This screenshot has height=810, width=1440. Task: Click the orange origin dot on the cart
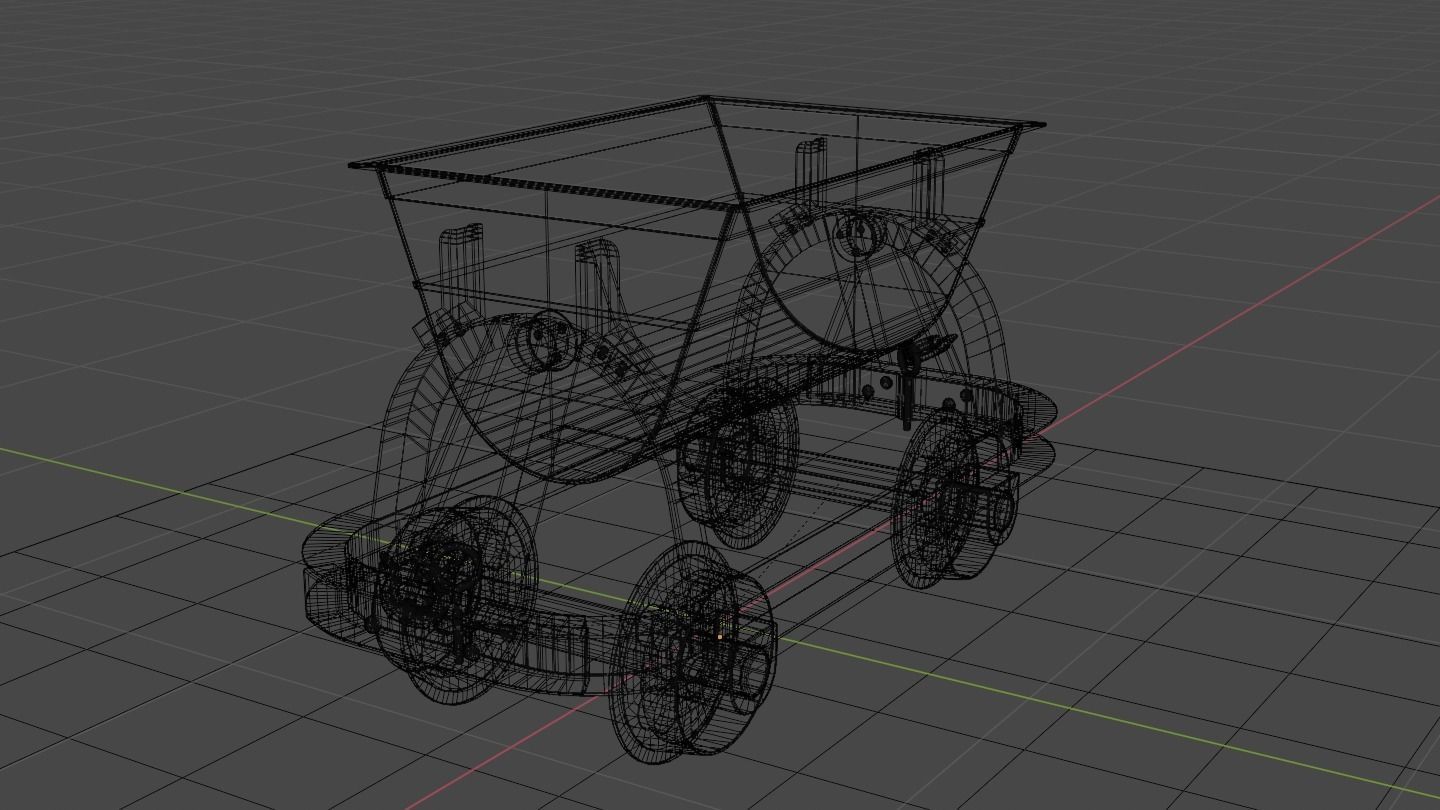point(720,635)
